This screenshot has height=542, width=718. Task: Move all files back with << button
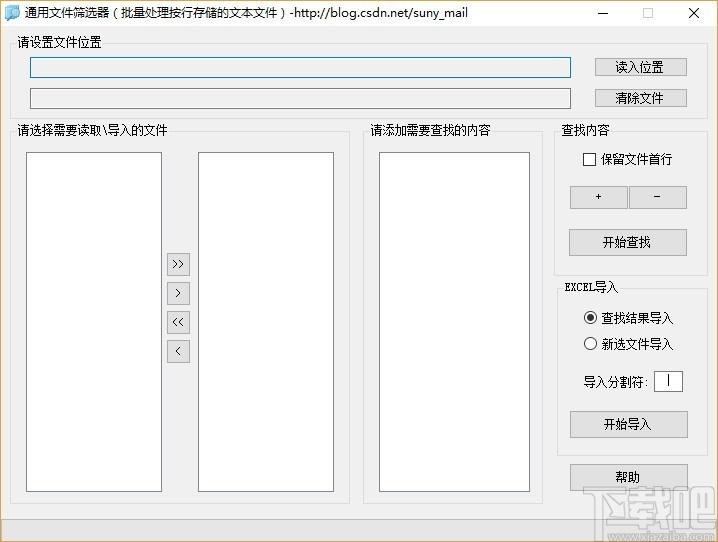178,322
